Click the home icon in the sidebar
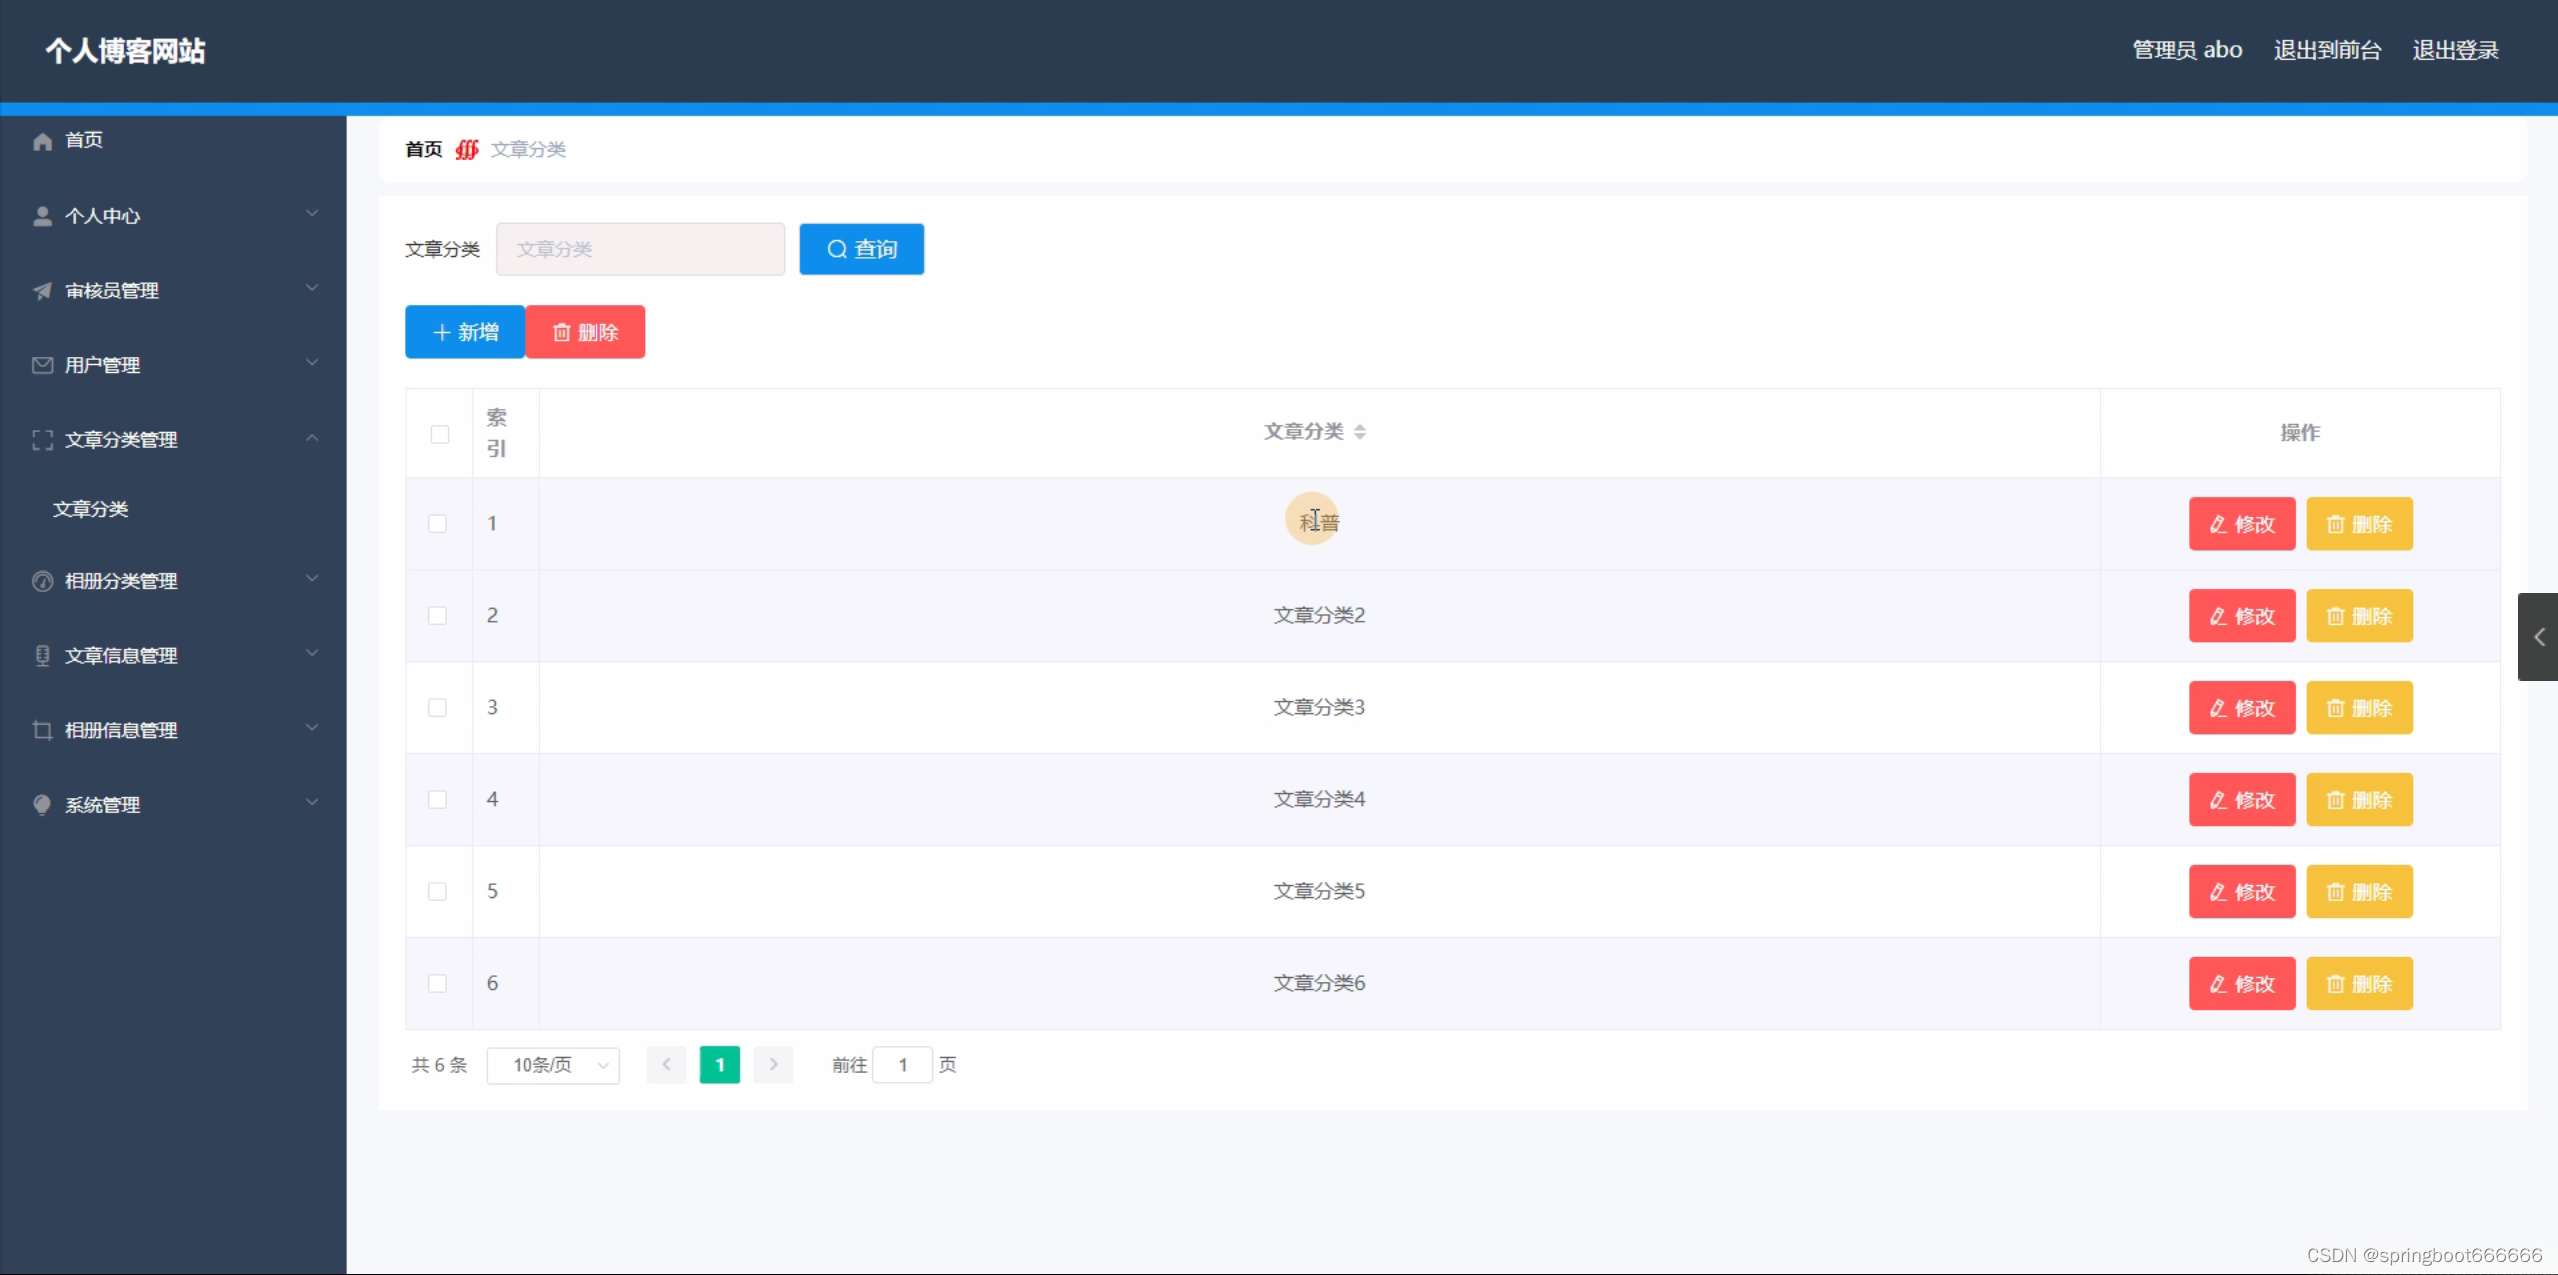 pyautogui.click(x=42, y=141)
